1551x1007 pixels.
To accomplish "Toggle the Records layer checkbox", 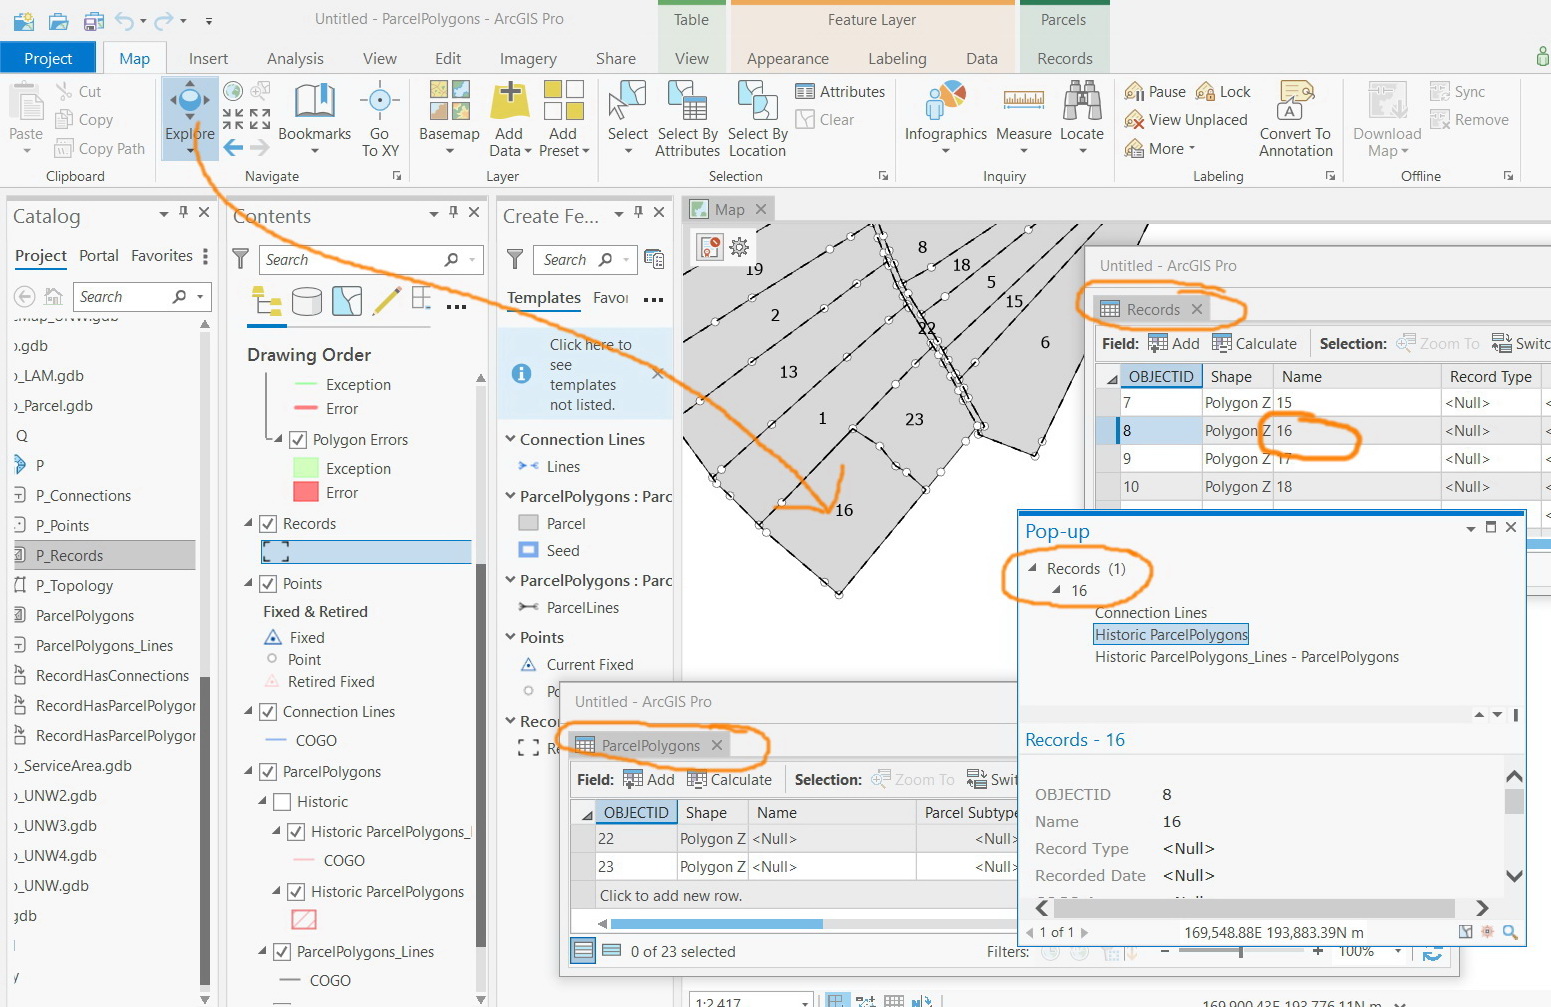I will 268,524.
